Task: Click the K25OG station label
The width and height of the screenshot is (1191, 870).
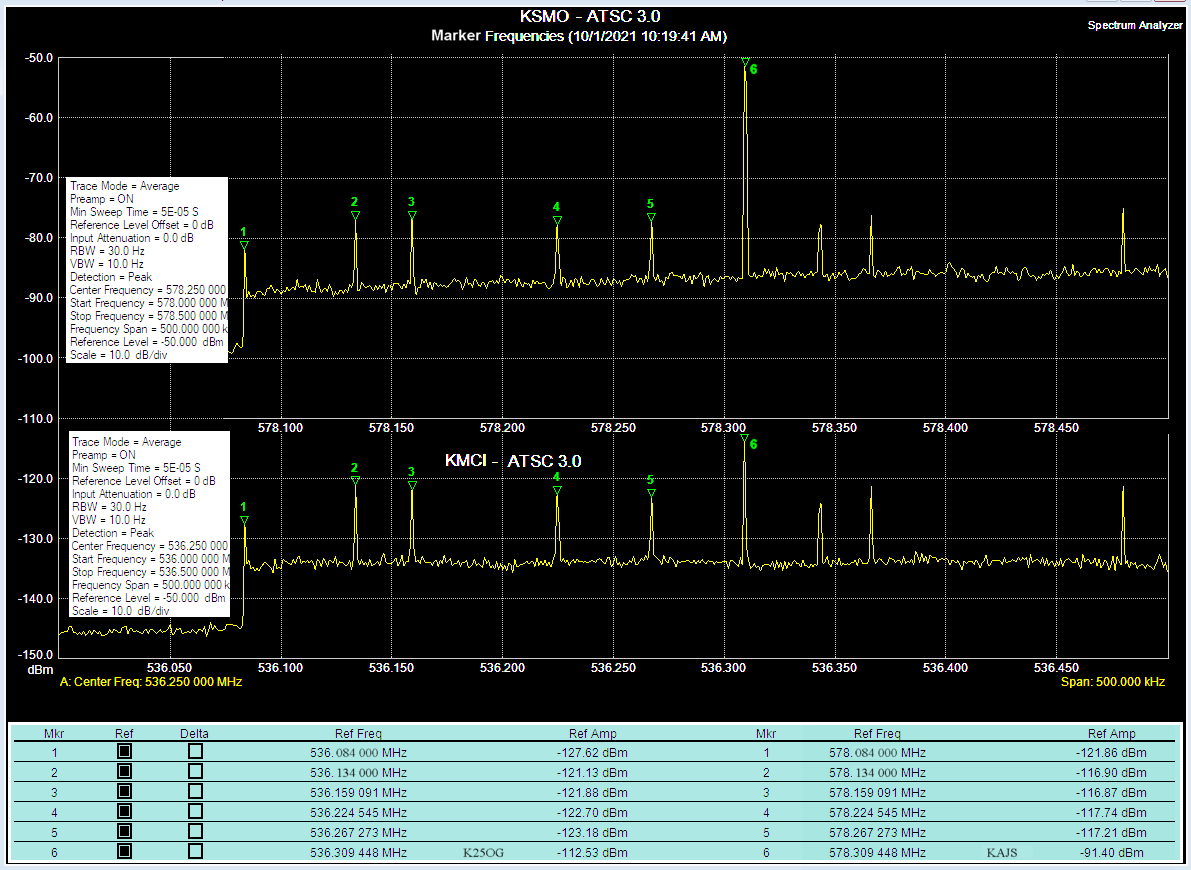Action: (x=483, y=853)
